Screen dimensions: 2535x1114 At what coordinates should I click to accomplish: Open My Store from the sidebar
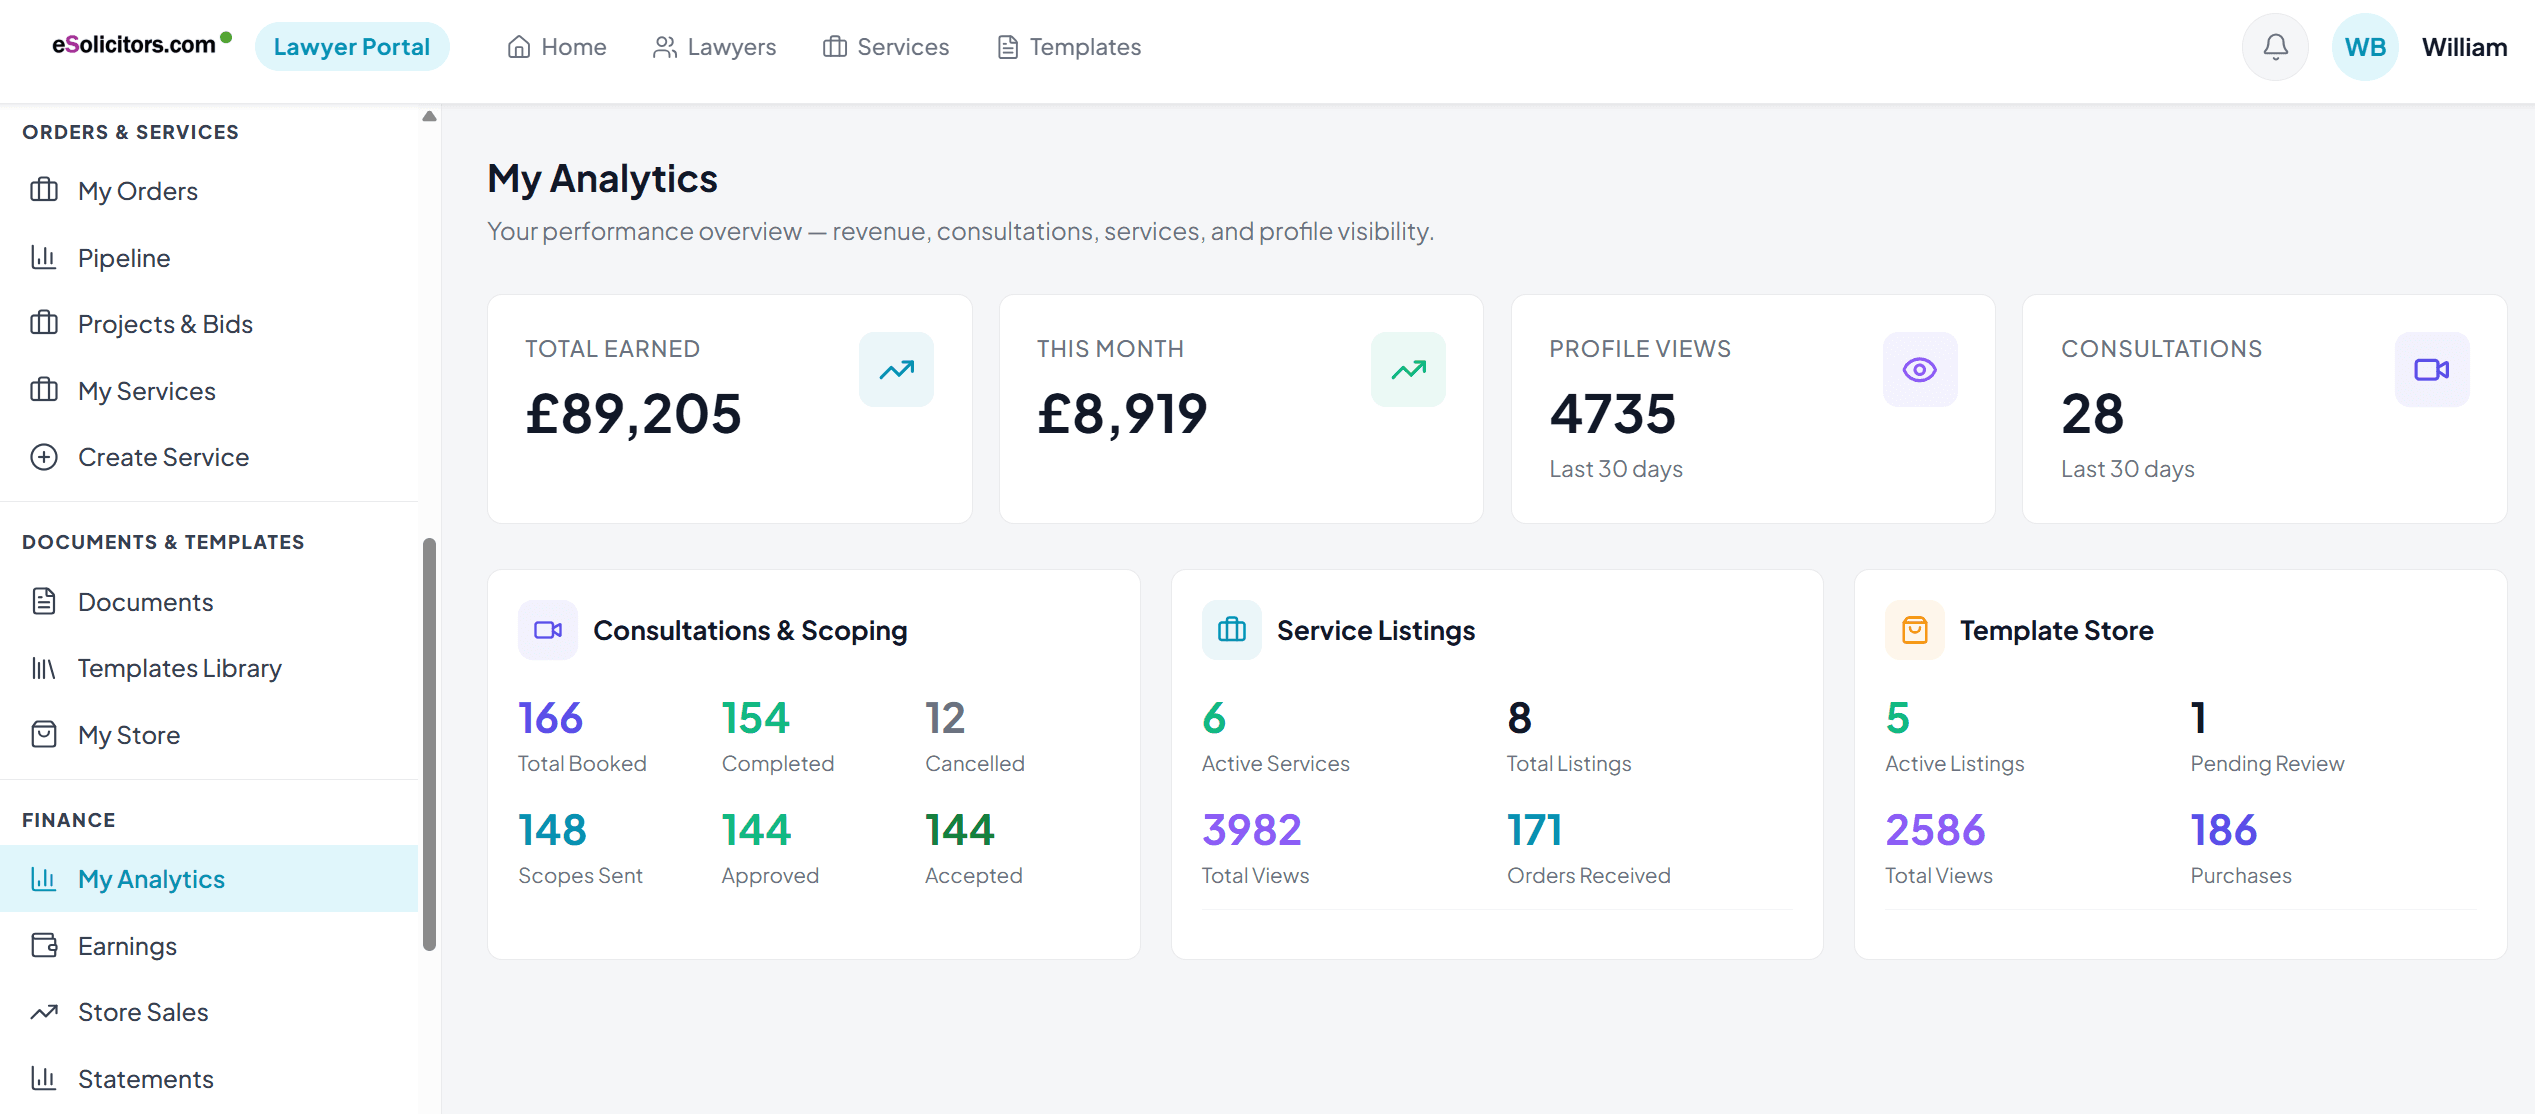coord(129,734)
